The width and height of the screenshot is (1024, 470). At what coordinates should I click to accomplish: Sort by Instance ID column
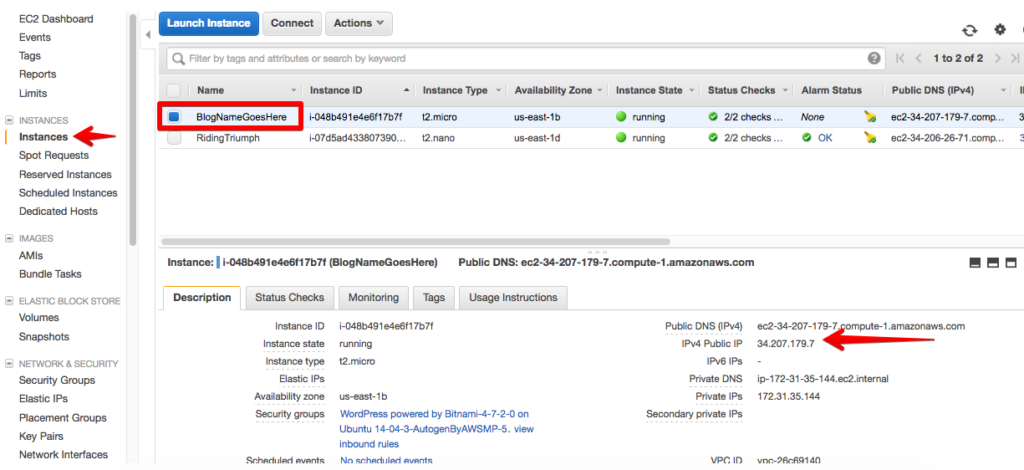point(336,90)
